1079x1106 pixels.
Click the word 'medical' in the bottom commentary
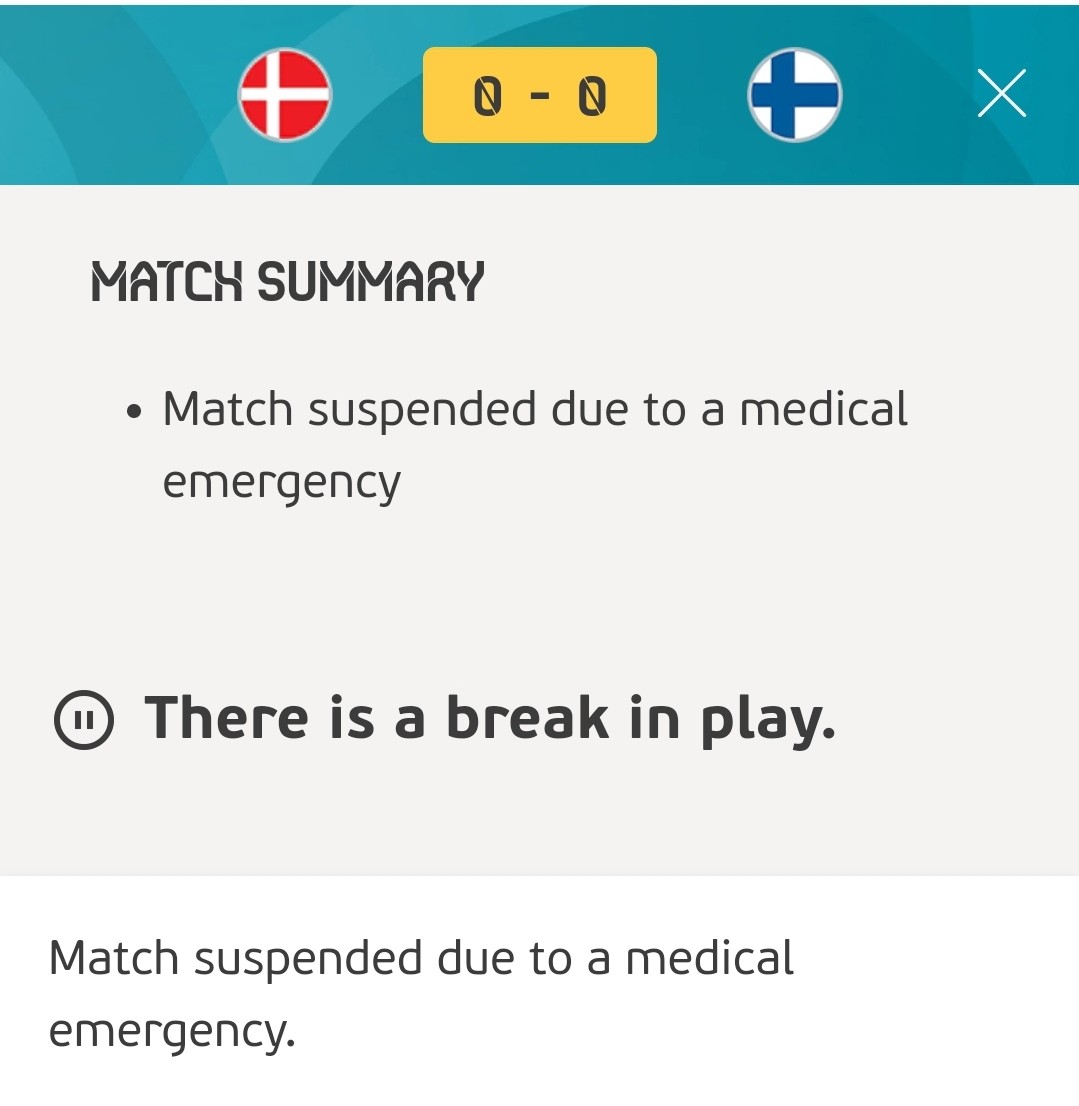point(709,958)
